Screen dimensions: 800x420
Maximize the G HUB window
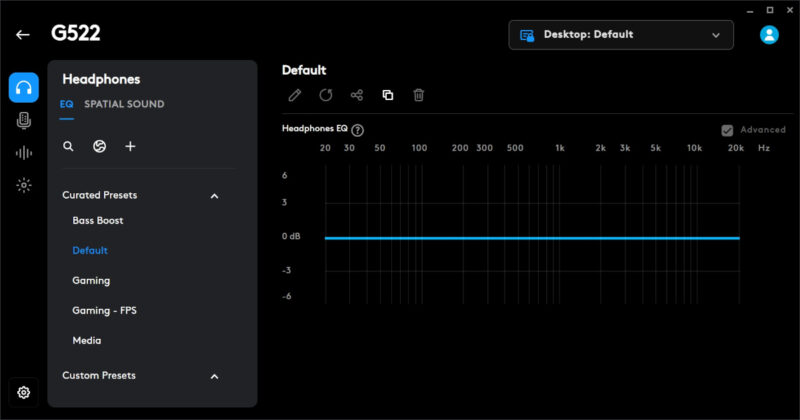click(x=770, y=10)
